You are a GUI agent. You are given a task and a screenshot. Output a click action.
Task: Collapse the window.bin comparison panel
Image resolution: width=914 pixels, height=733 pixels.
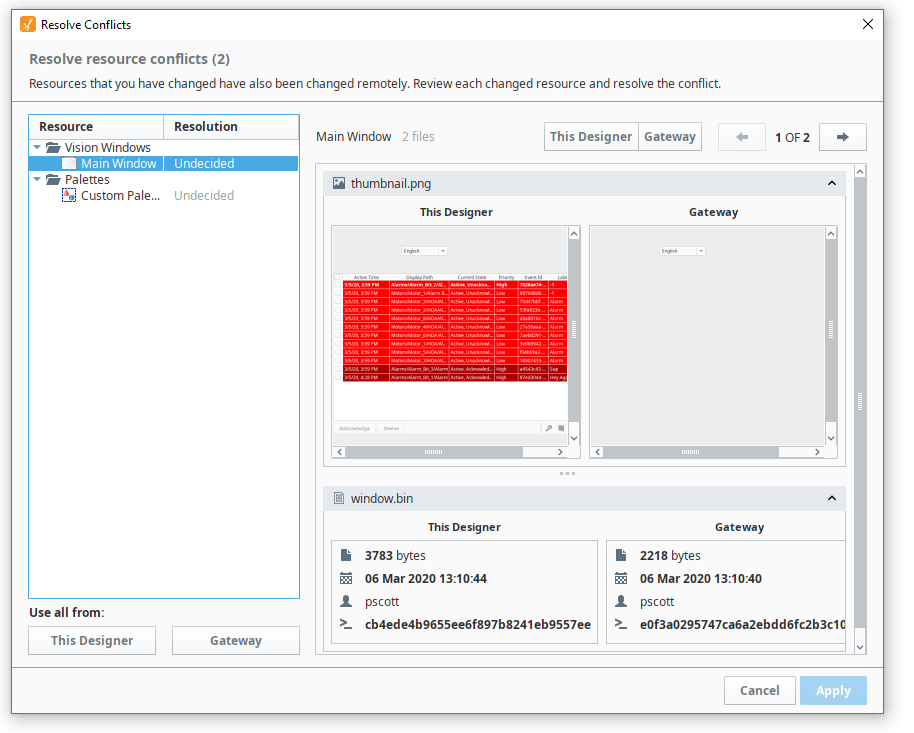(831, 498)
